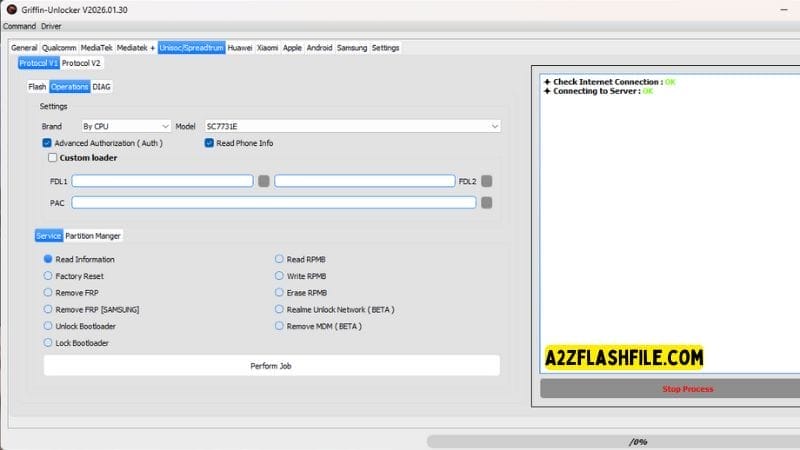
Task: Switch to the Protocol V2 tab
Action: click(x=81, y=63)
